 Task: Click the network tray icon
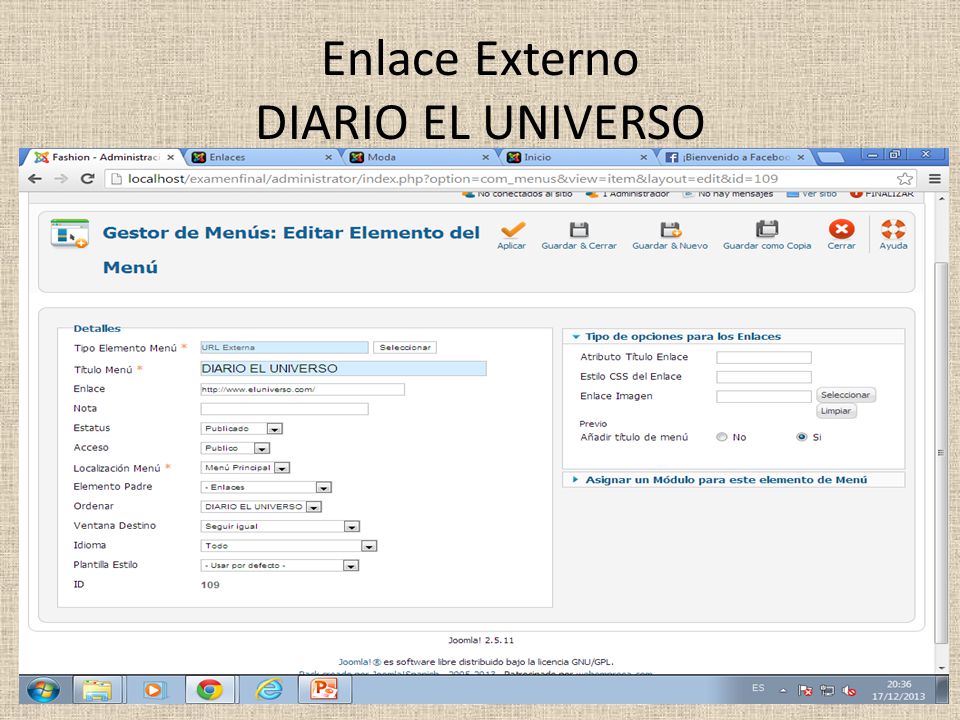827,690
